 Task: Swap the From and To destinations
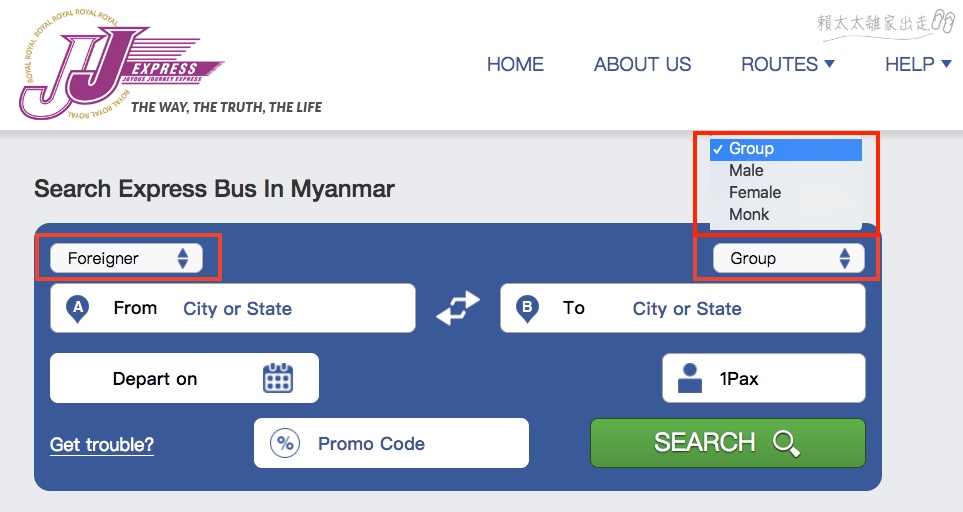[458, 308]
